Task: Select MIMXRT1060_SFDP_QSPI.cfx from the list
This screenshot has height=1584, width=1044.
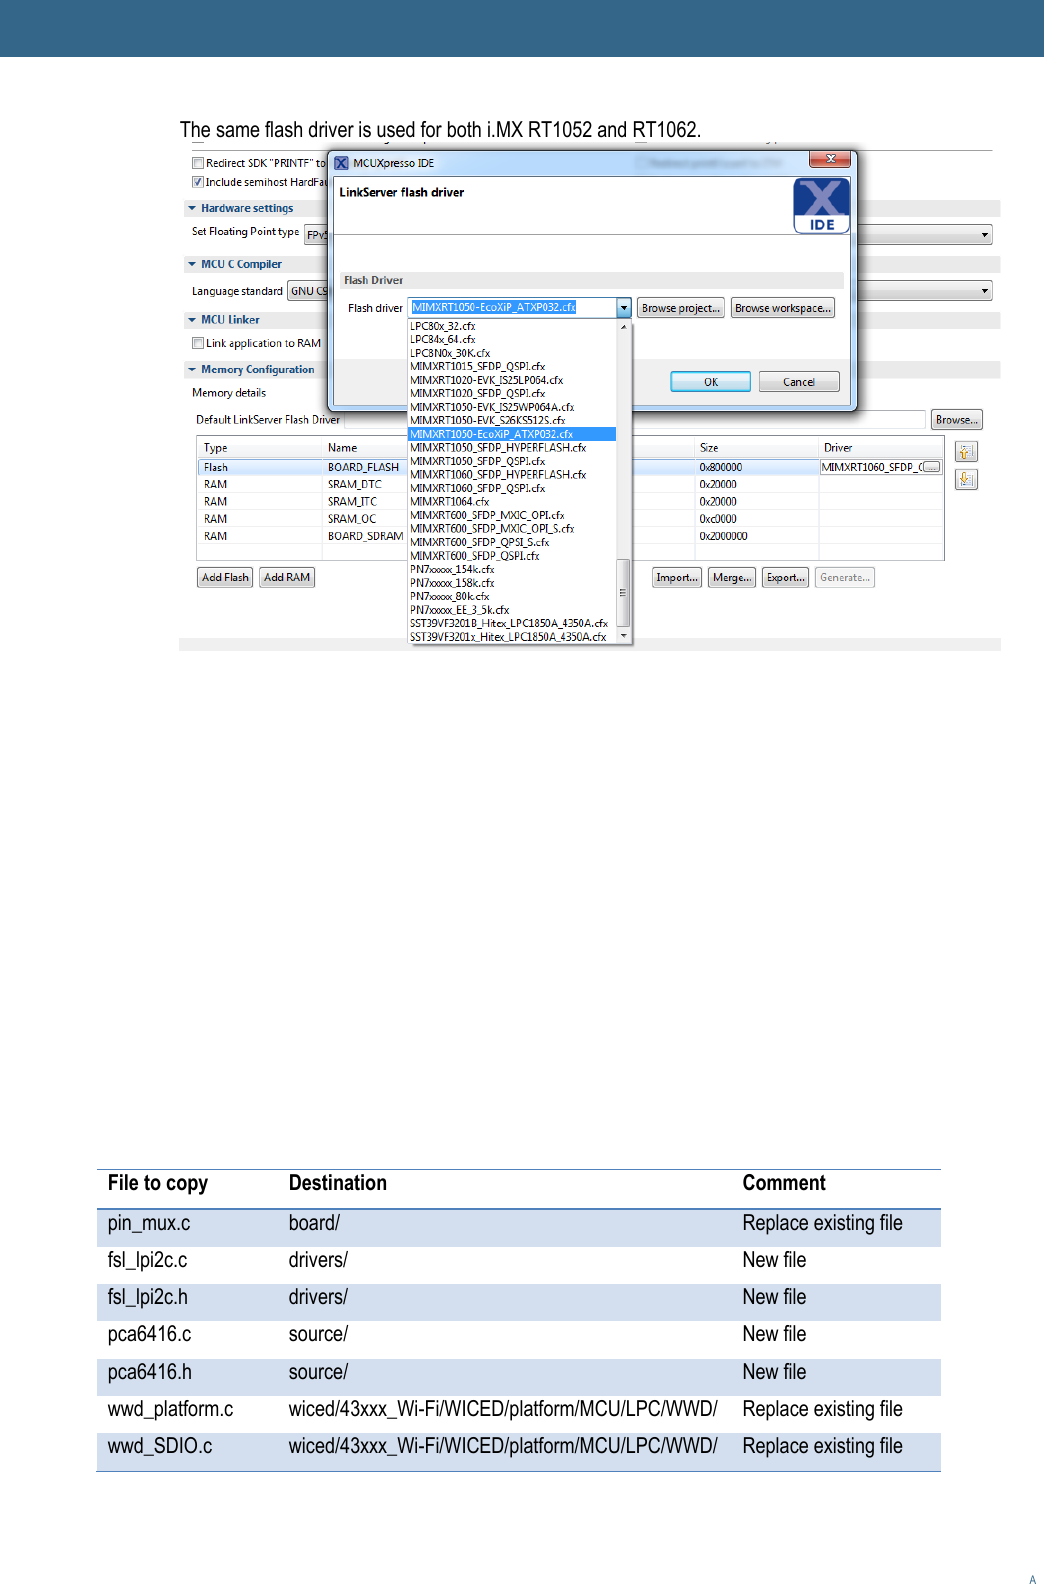Action: pos(478,488)
